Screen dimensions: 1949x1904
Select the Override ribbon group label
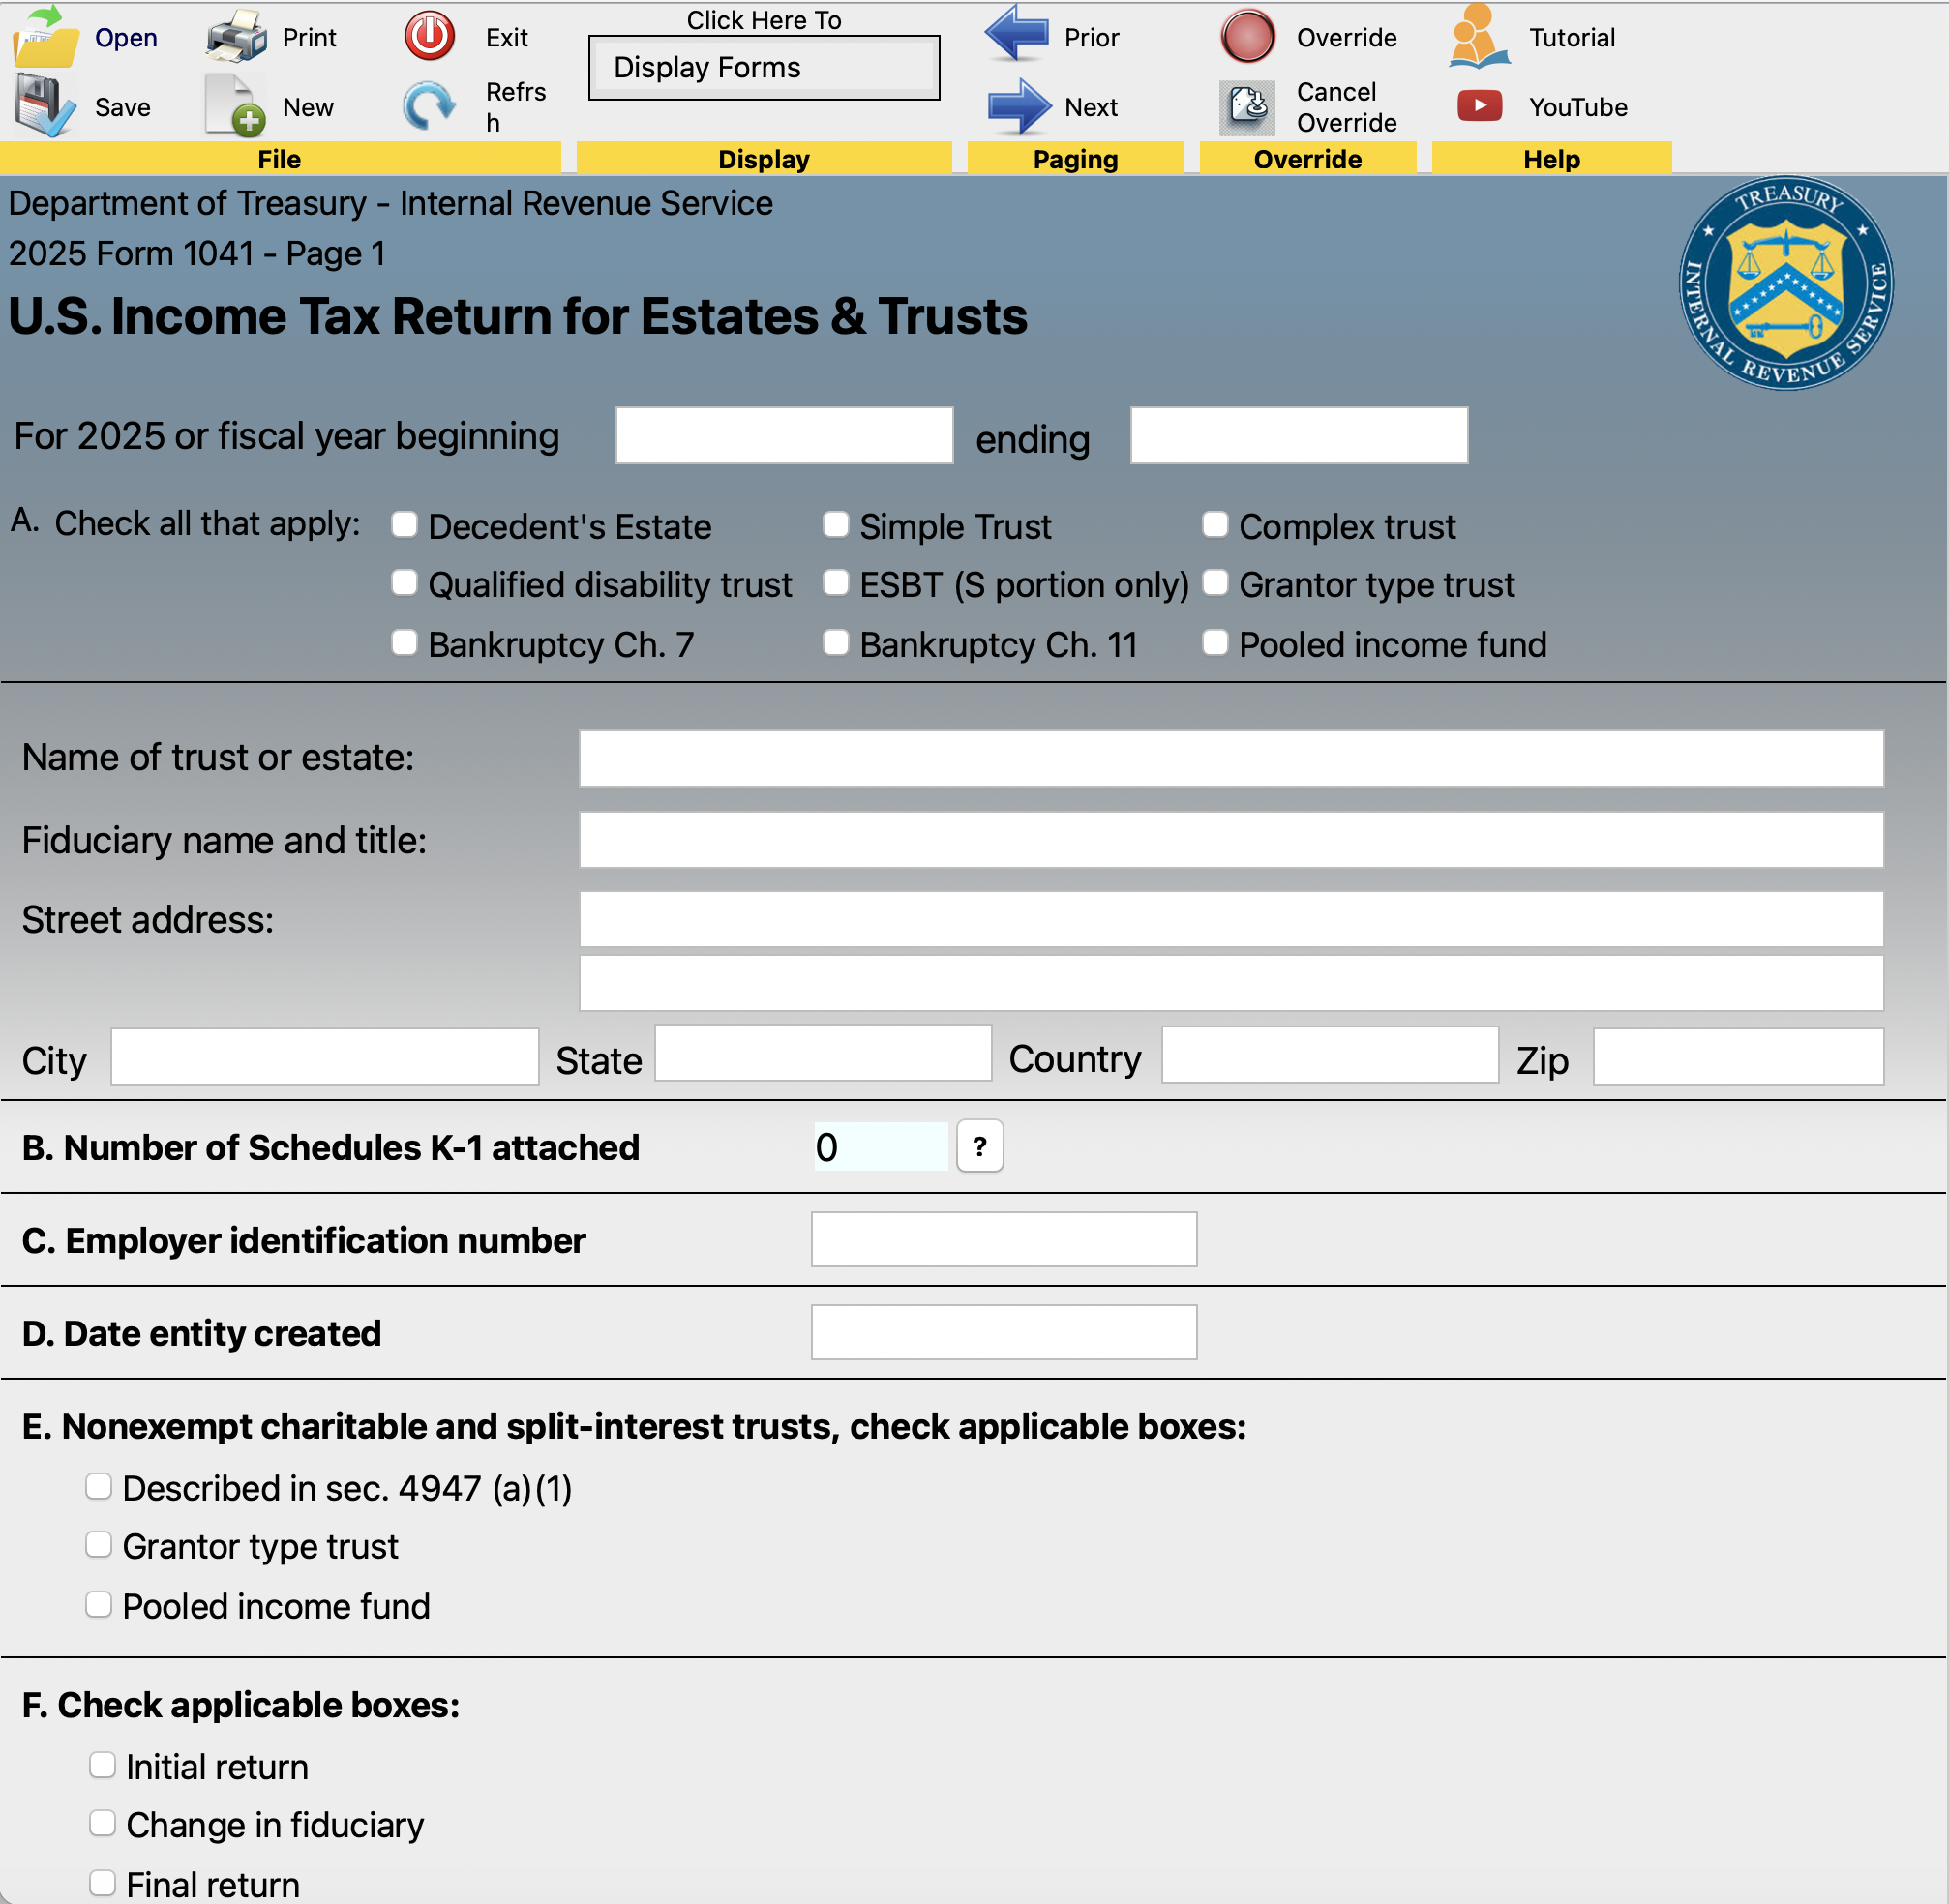[1308, 159]
